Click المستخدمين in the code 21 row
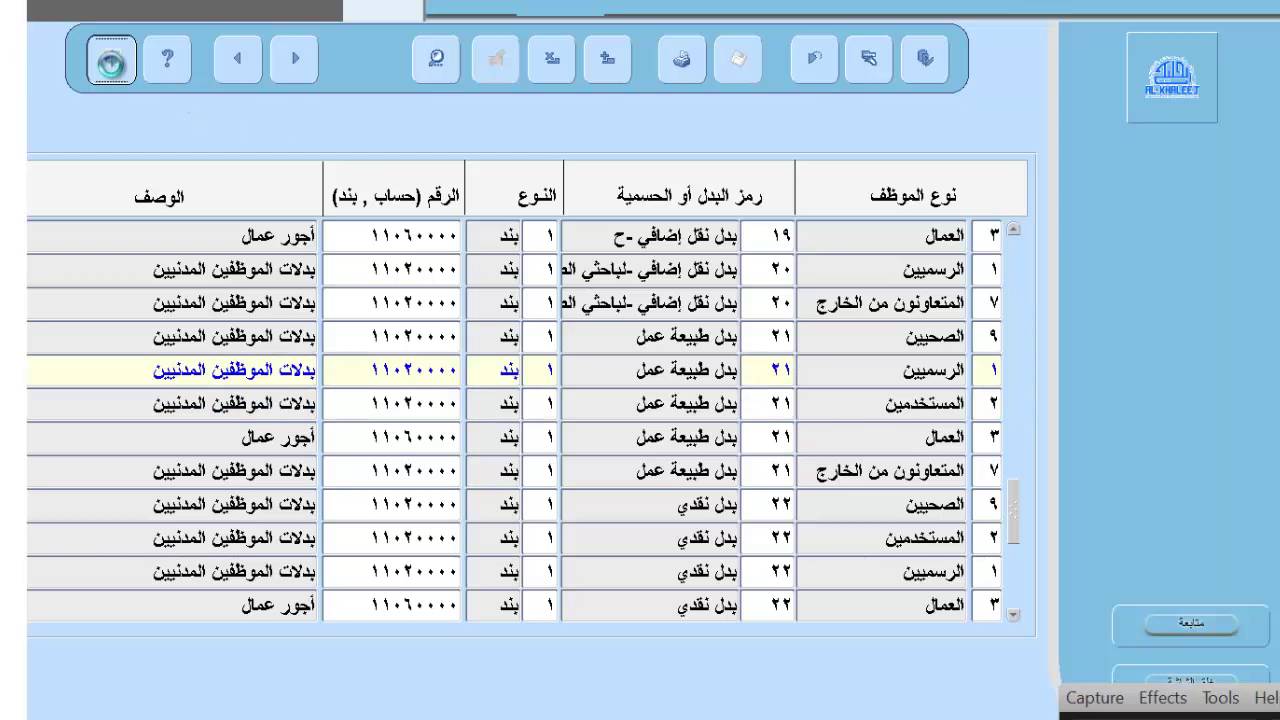The height and width of the screenshot is (720, 1280). [882, 404]
